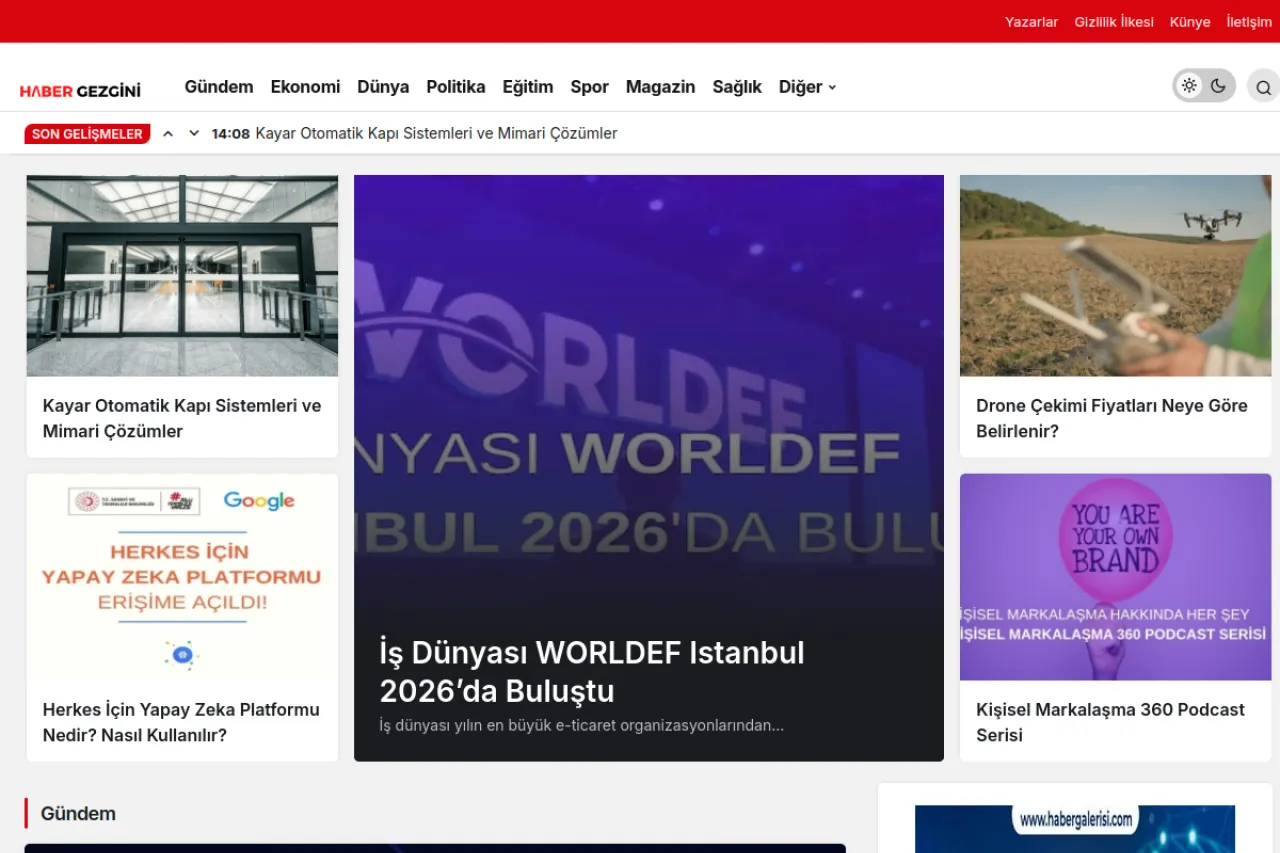The height and width of the screenshot is (853, 1280).
Task: Open the Magazin menu item
Action: [x=660, y=87]
